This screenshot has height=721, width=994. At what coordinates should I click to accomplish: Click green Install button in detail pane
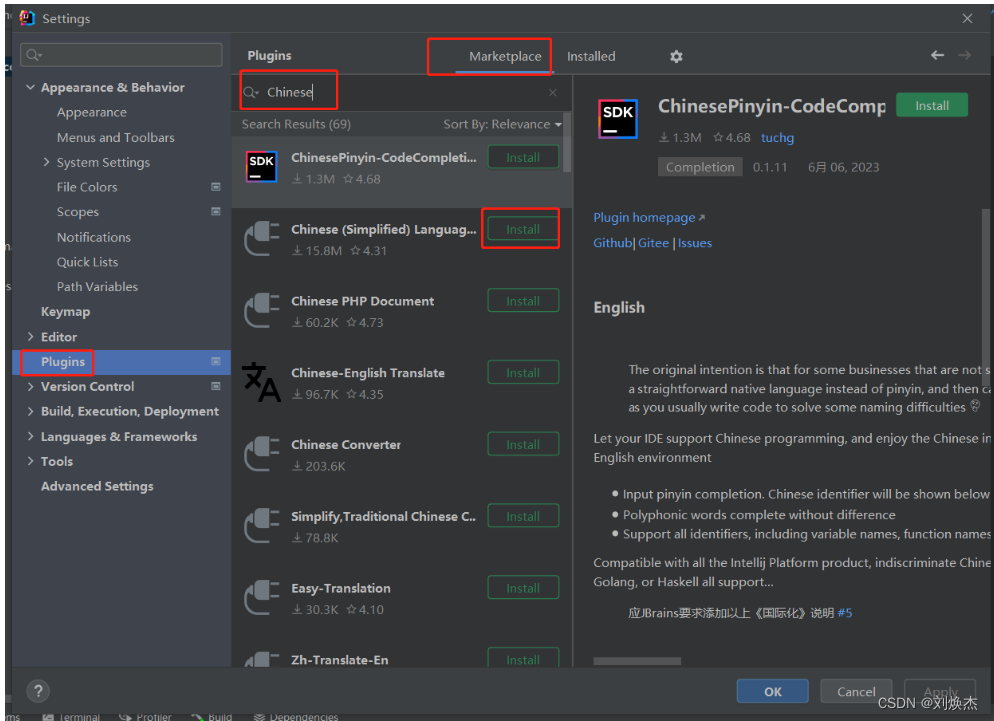click(x=932, y=105)
